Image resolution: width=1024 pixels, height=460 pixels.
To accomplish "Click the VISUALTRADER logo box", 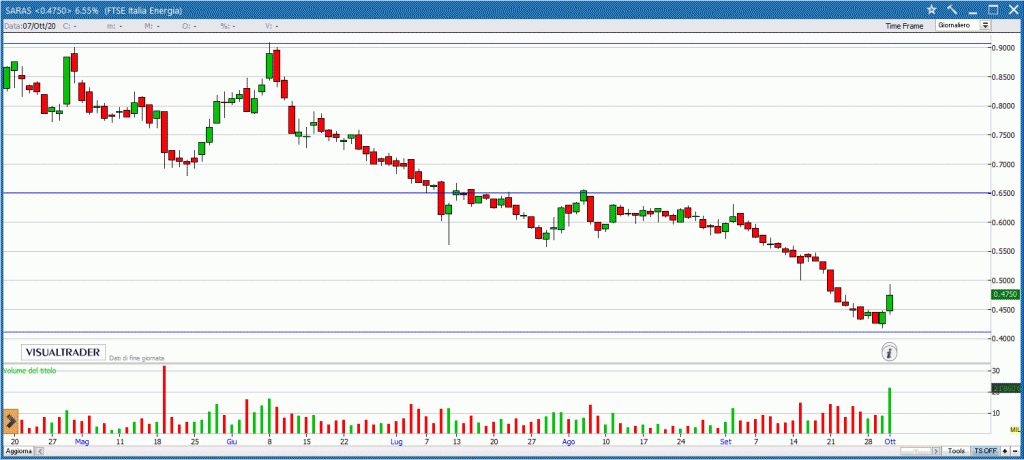I will 63,352.
